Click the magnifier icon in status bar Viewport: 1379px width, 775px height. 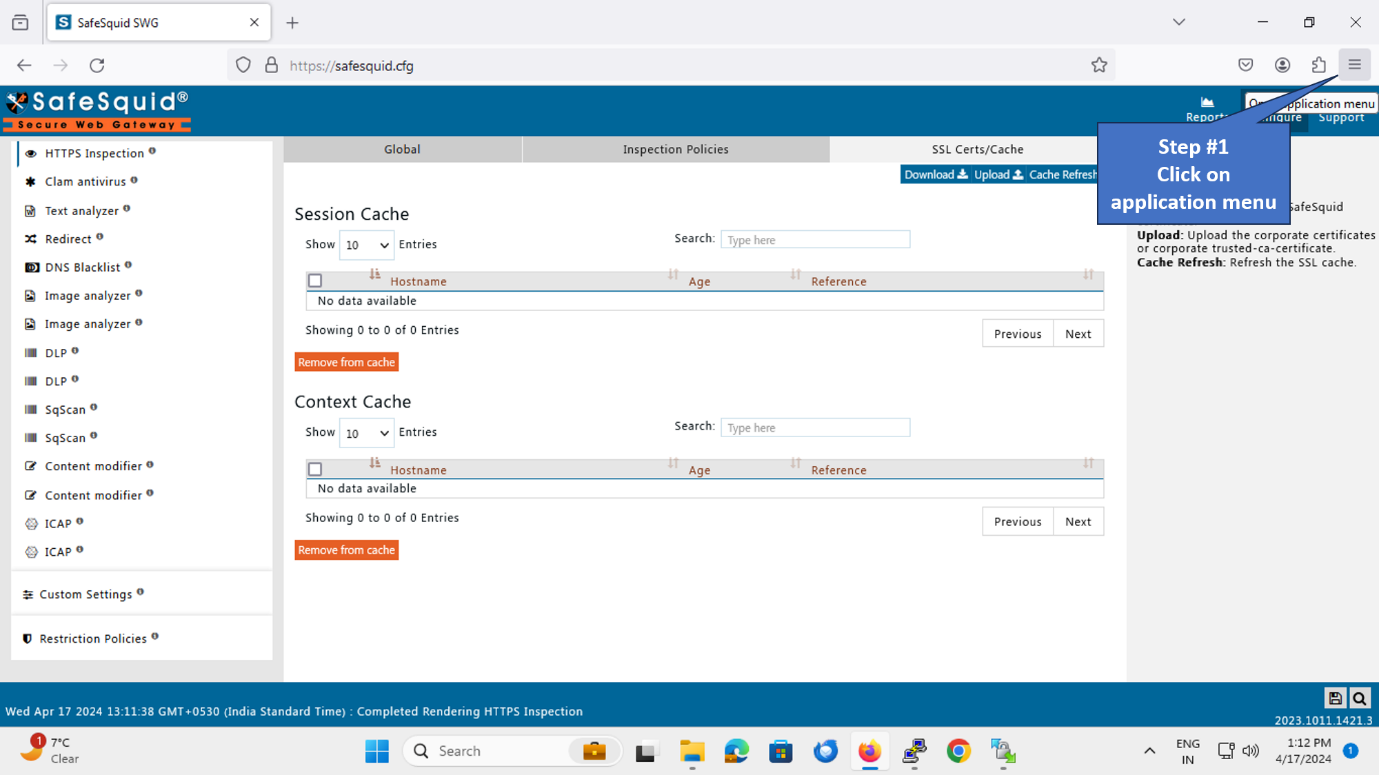pyautogui.click(x=1359, y=699)
